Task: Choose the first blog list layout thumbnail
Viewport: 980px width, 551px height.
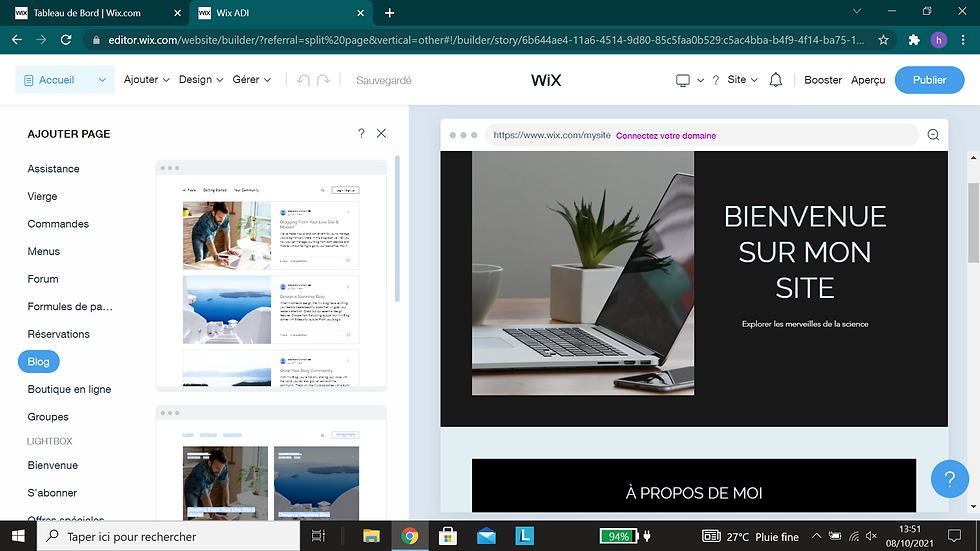Action: [x=271, y=276]
